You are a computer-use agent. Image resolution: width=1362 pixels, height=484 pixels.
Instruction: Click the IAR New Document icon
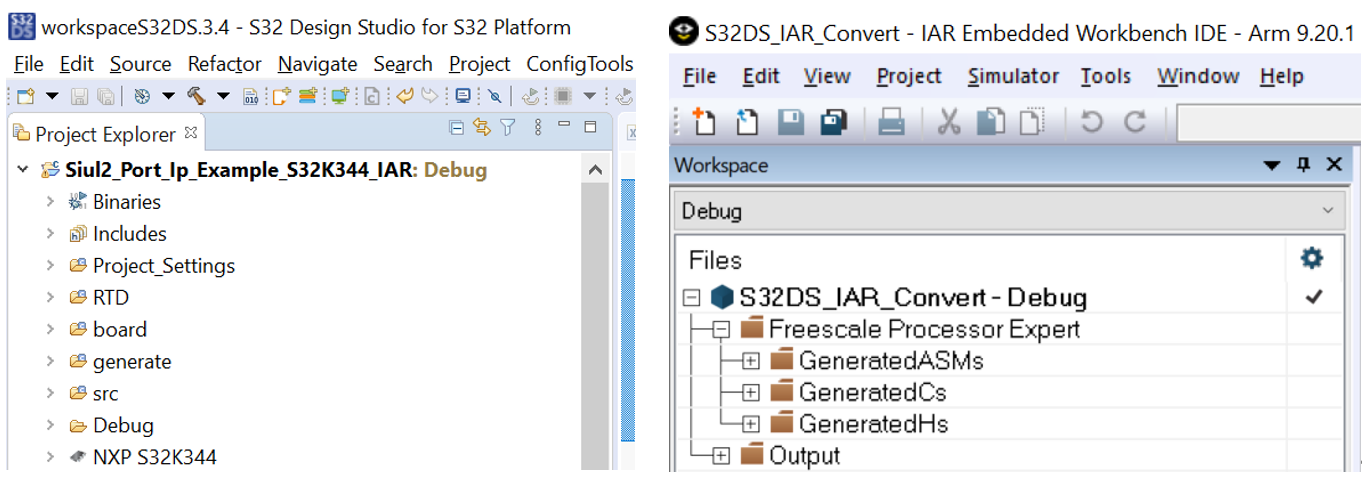[705, 122]
